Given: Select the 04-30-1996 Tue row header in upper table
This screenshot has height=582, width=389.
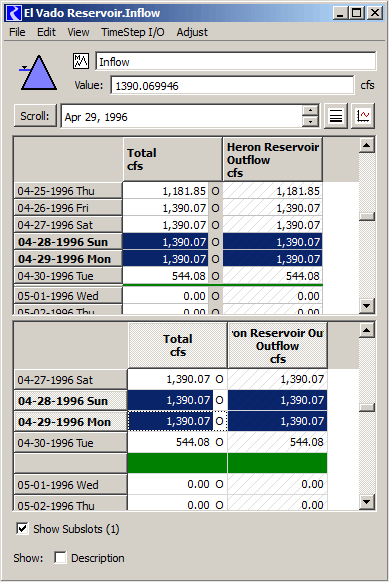Looking at the screenshot, I should click(68, 276).
